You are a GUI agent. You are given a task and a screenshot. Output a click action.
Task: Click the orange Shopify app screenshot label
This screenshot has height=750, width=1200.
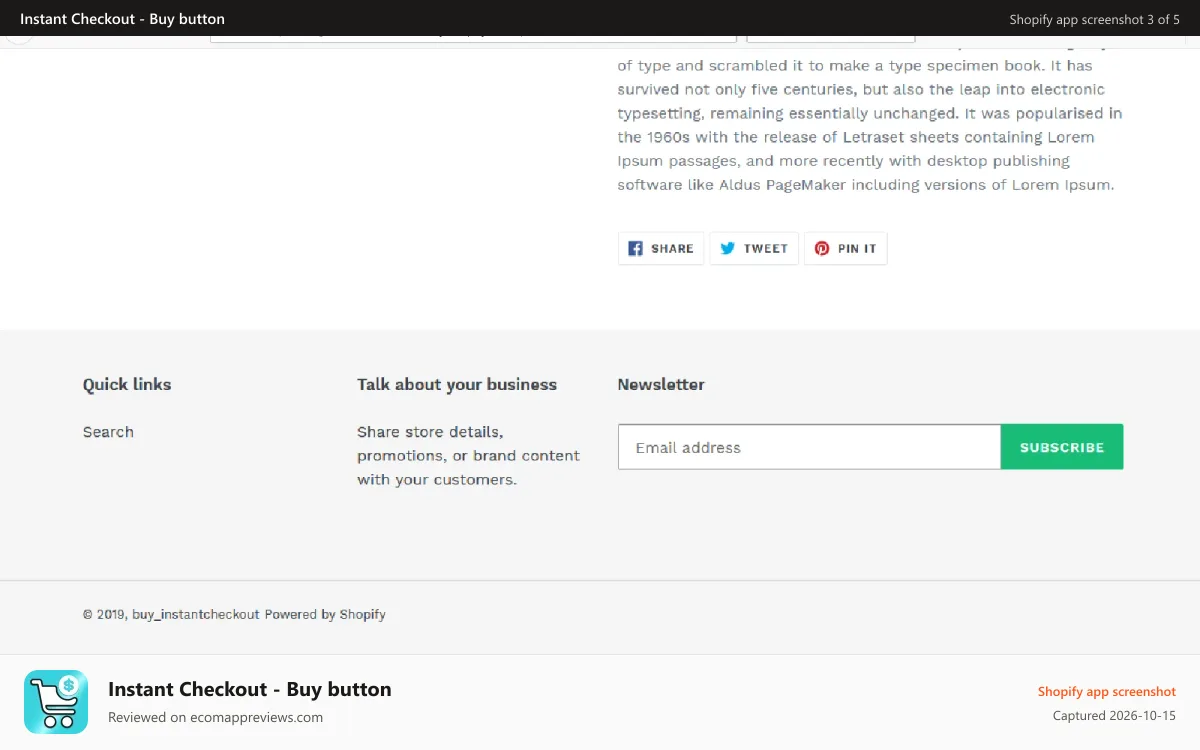[1107, 692]
